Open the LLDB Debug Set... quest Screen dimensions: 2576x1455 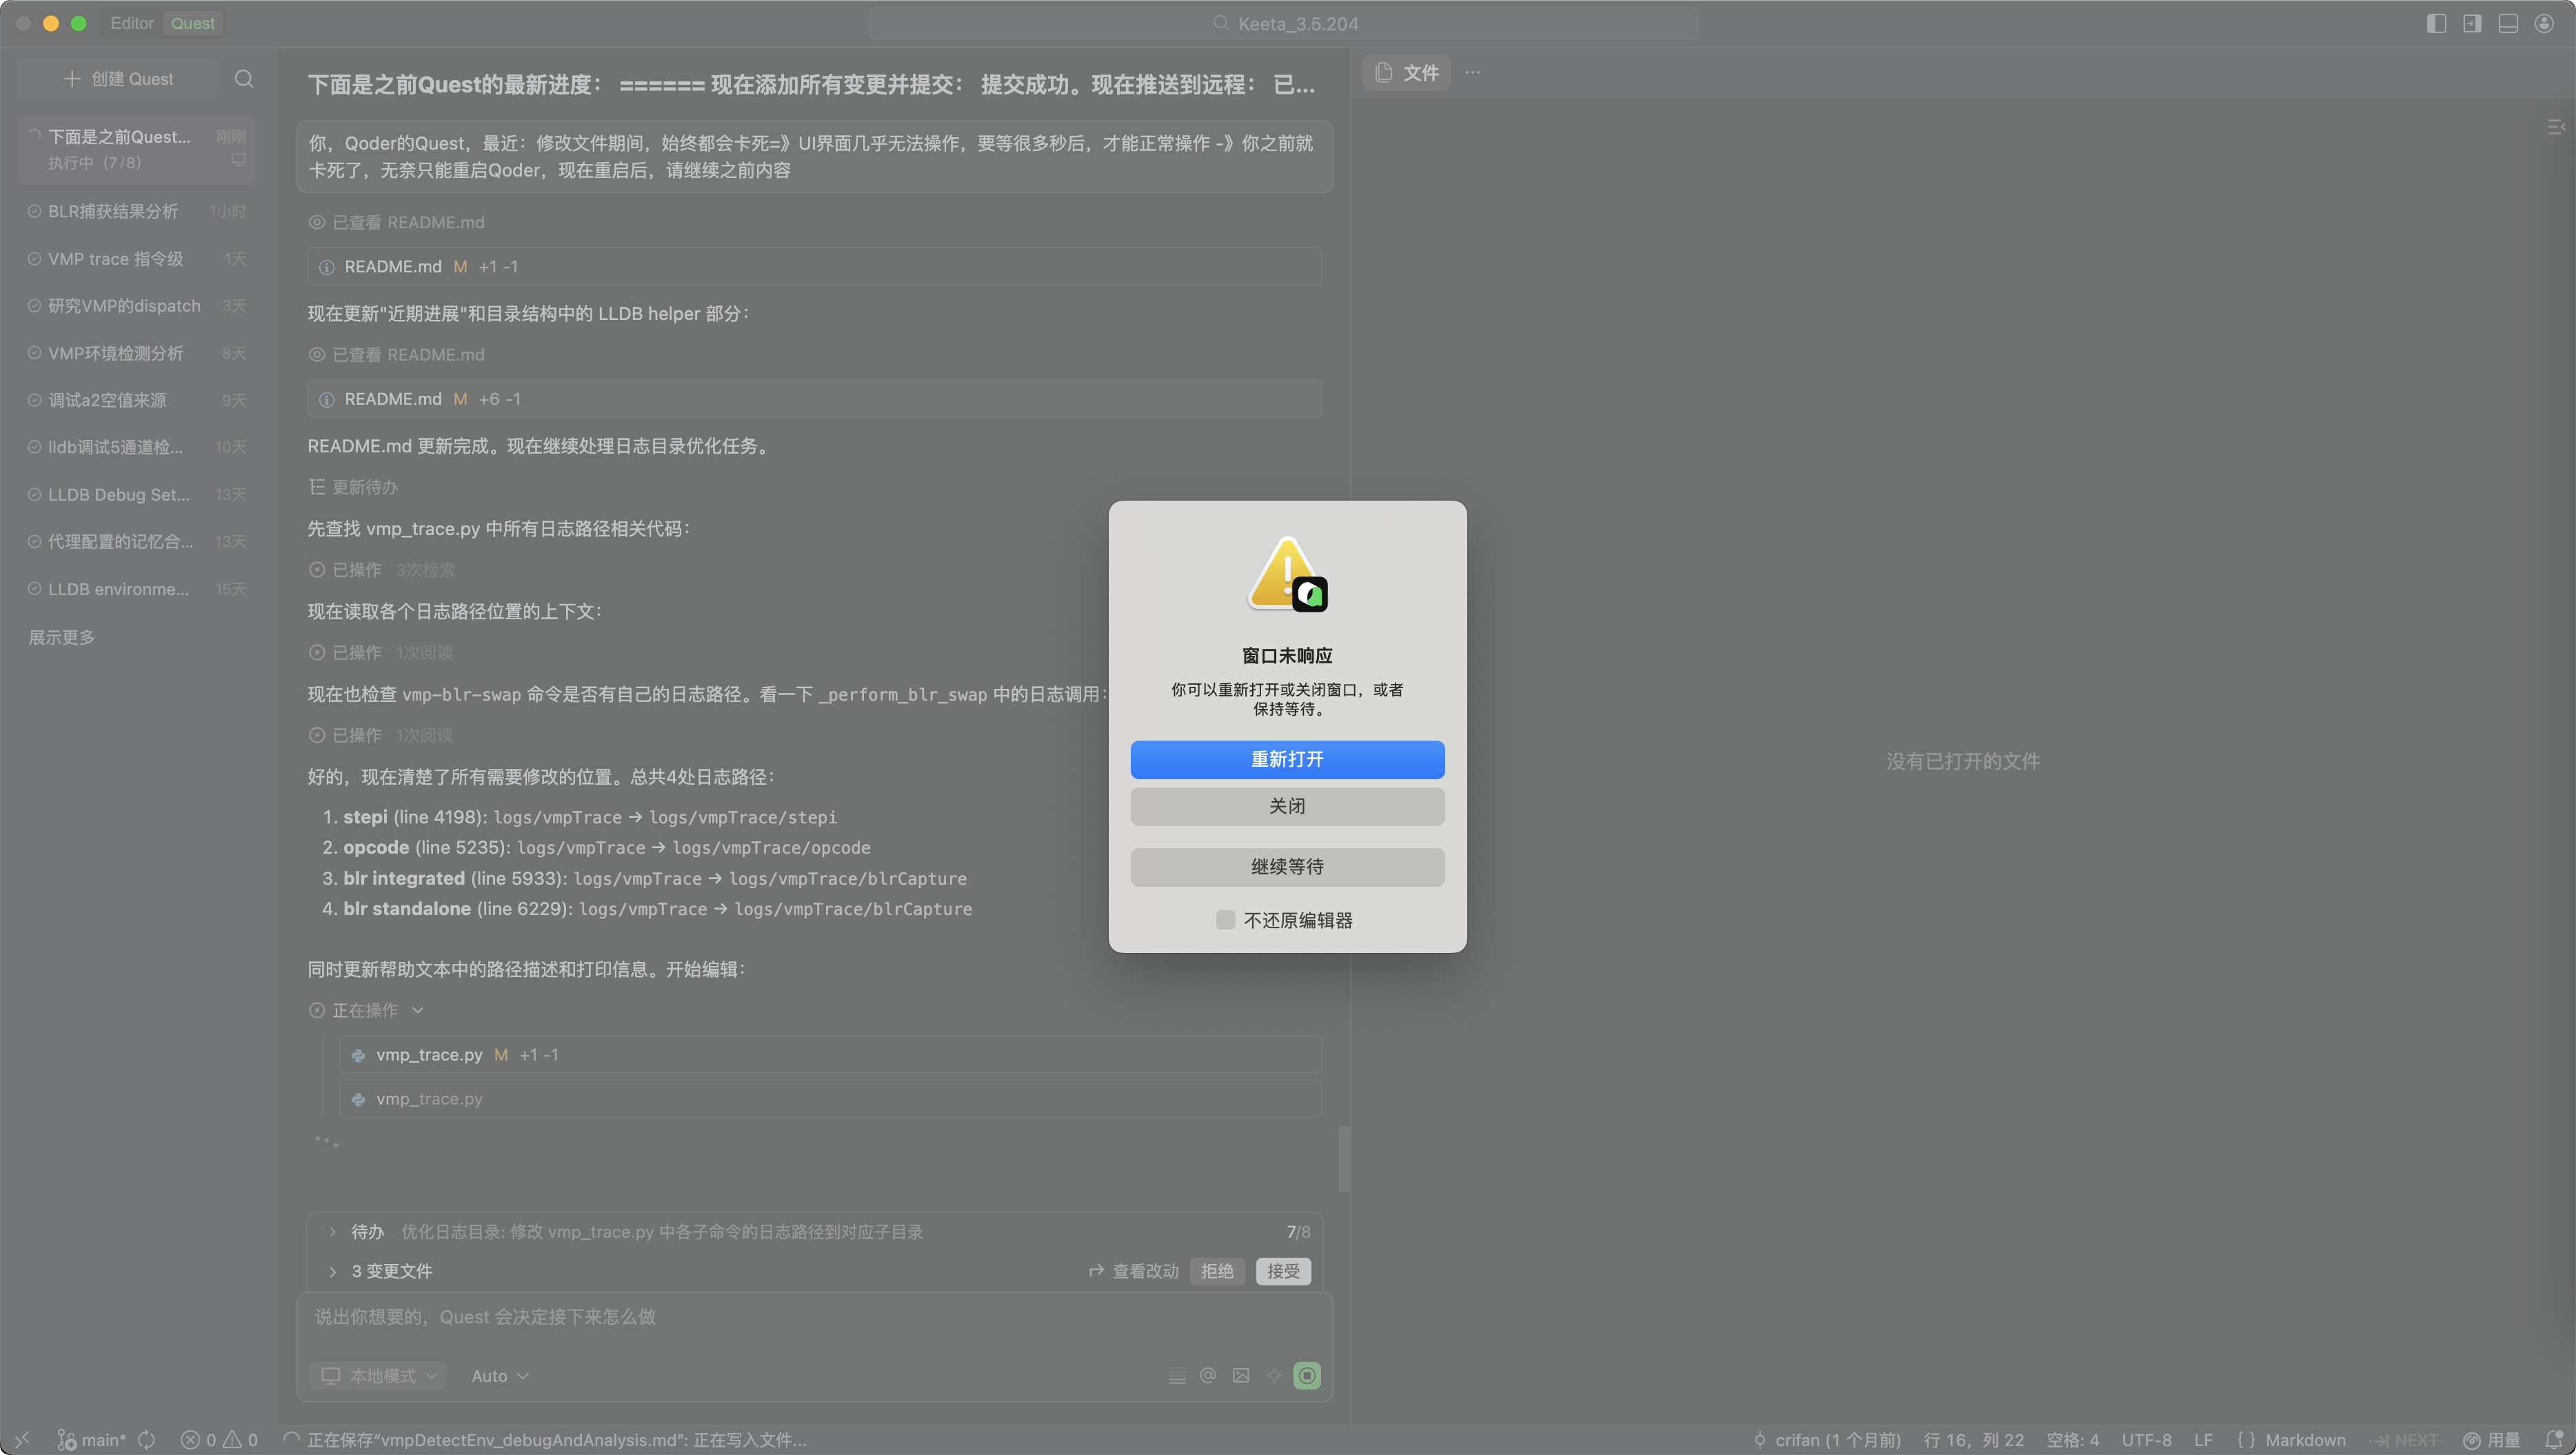(137, 495)
